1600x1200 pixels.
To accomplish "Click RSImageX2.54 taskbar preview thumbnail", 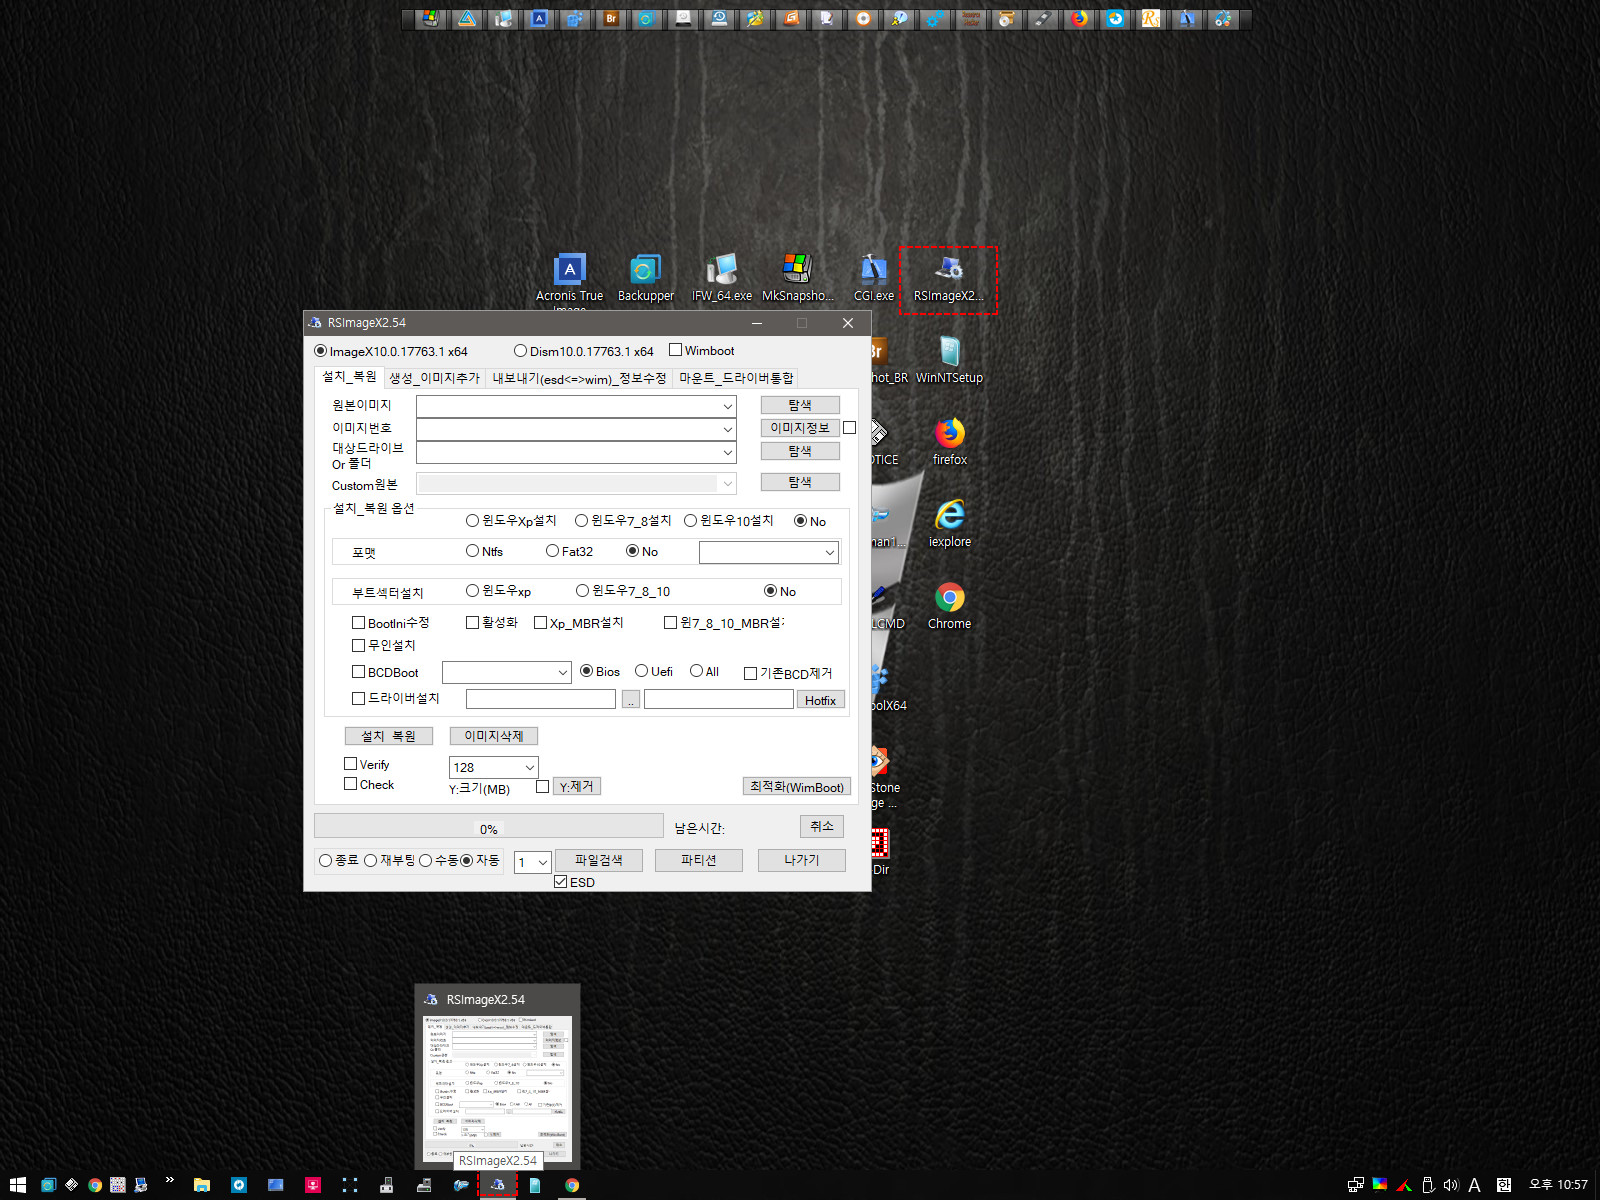I will [x=497, y=1088].
